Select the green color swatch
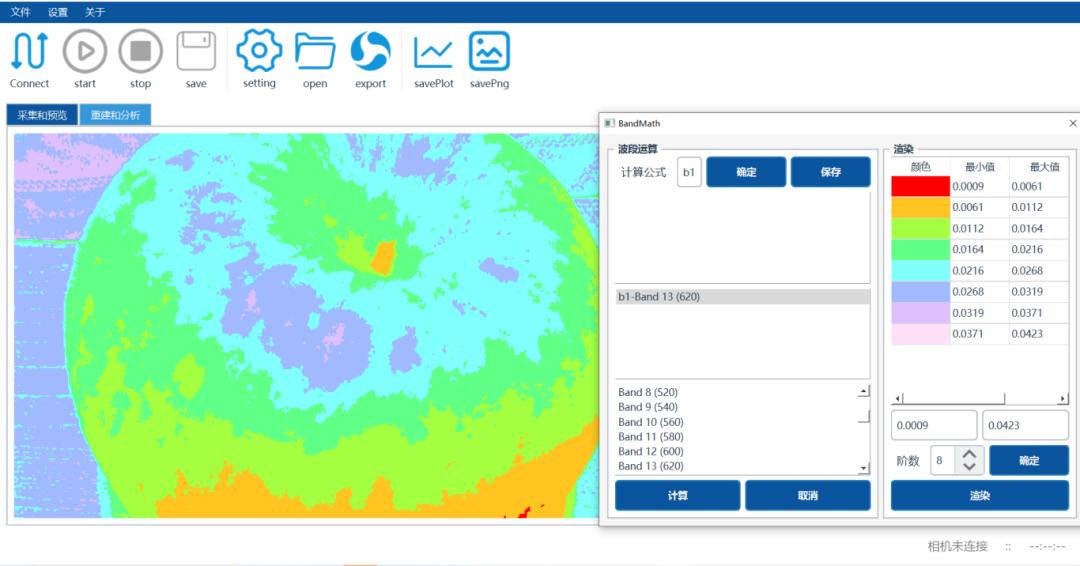Image resolution: width=1080 pixels, height=566 pixels. click(920, 249)
